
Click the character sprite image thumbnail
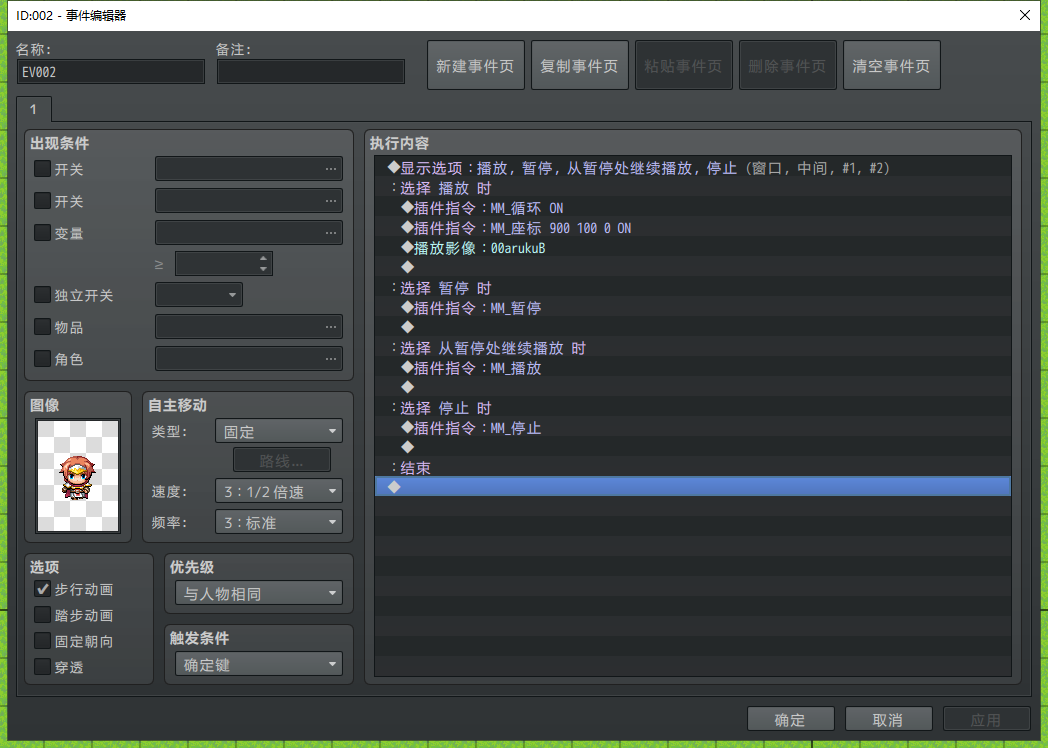click(x=78, y=476)
